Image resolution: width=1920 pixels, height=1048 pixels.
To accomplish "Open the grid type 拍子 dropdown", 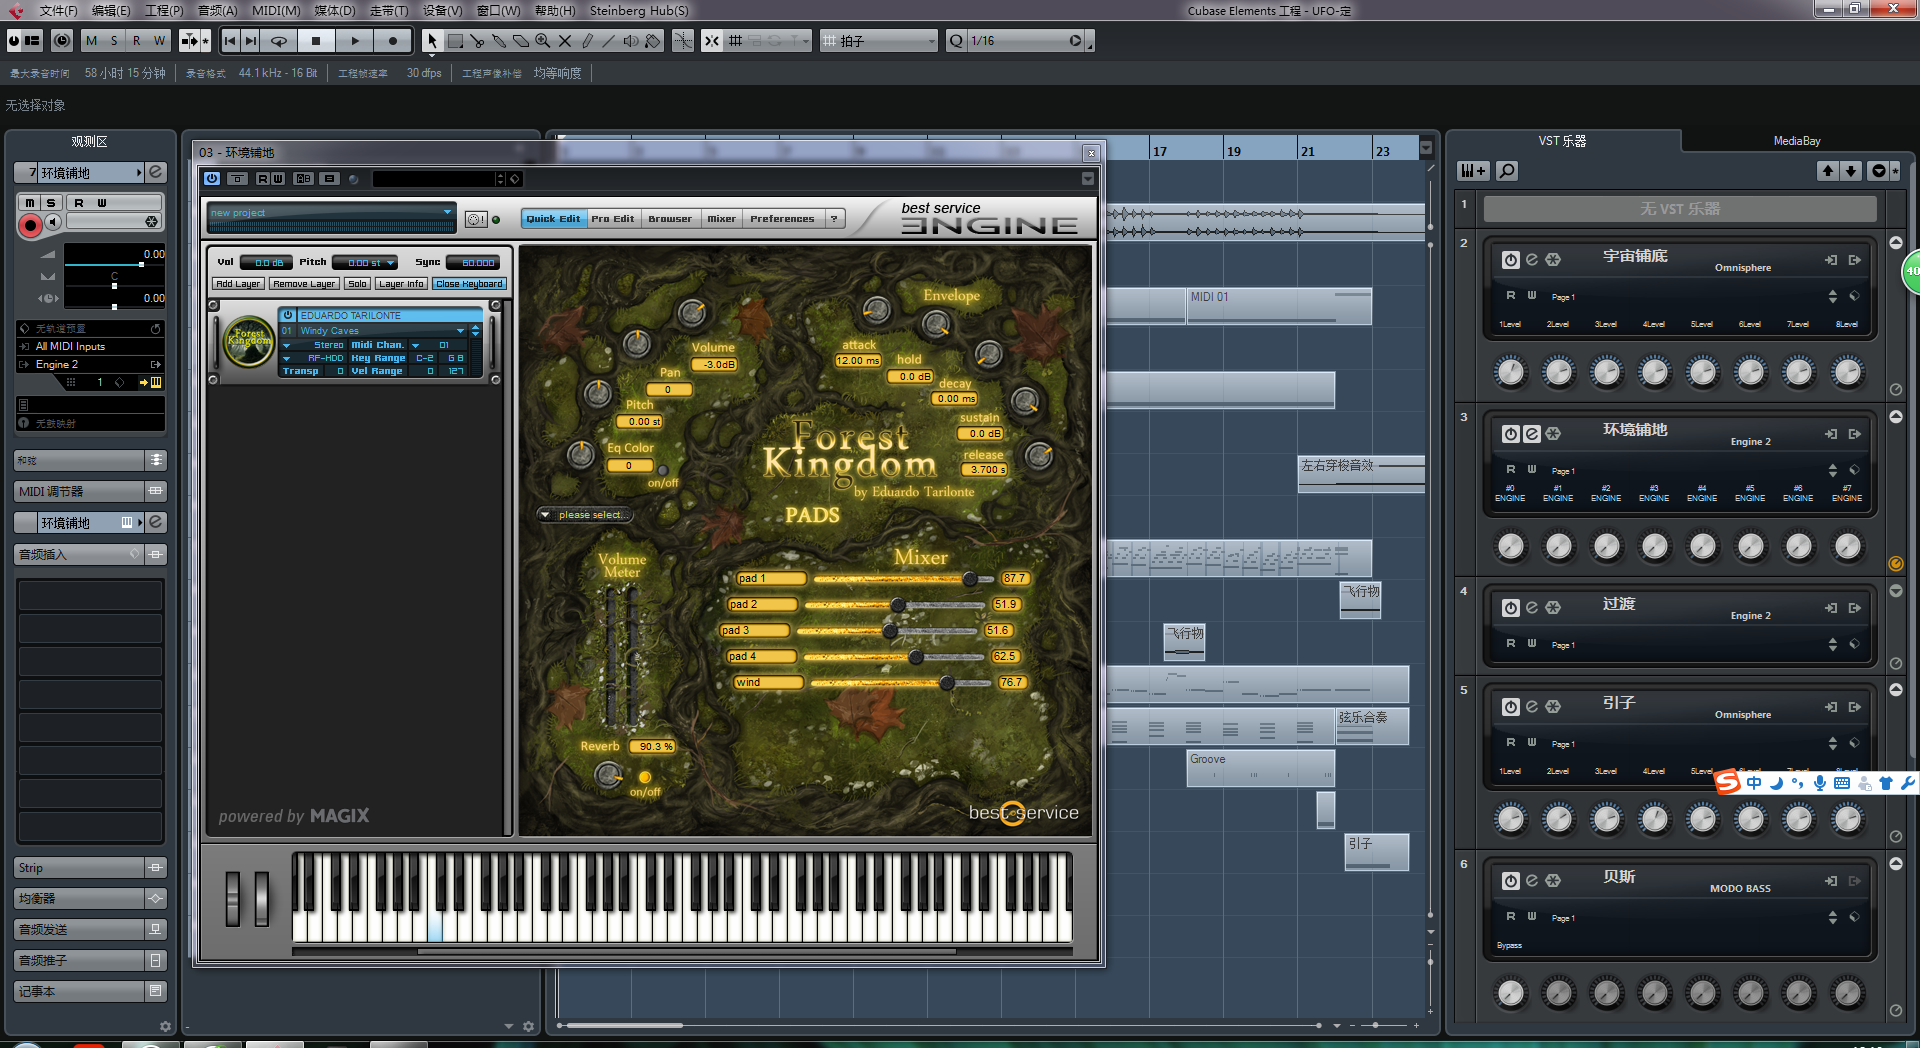I will (x=880, y=40).
